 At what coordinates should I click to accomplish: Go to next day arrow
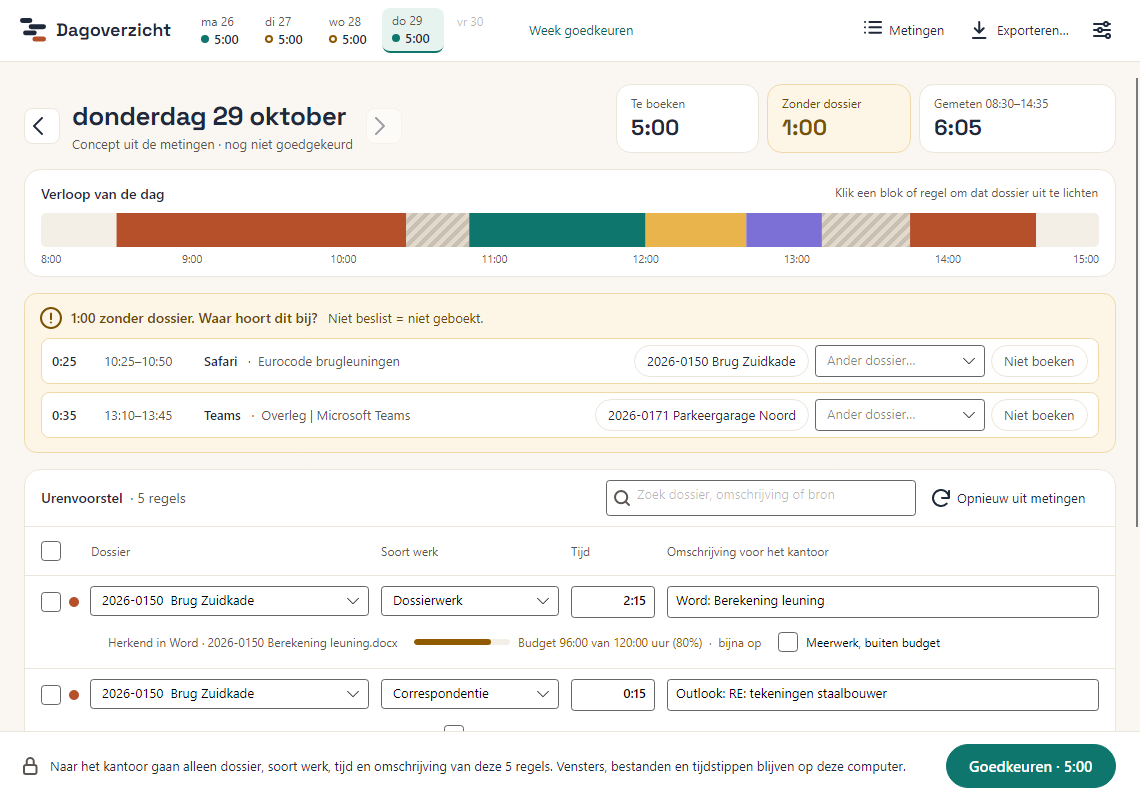381,126
